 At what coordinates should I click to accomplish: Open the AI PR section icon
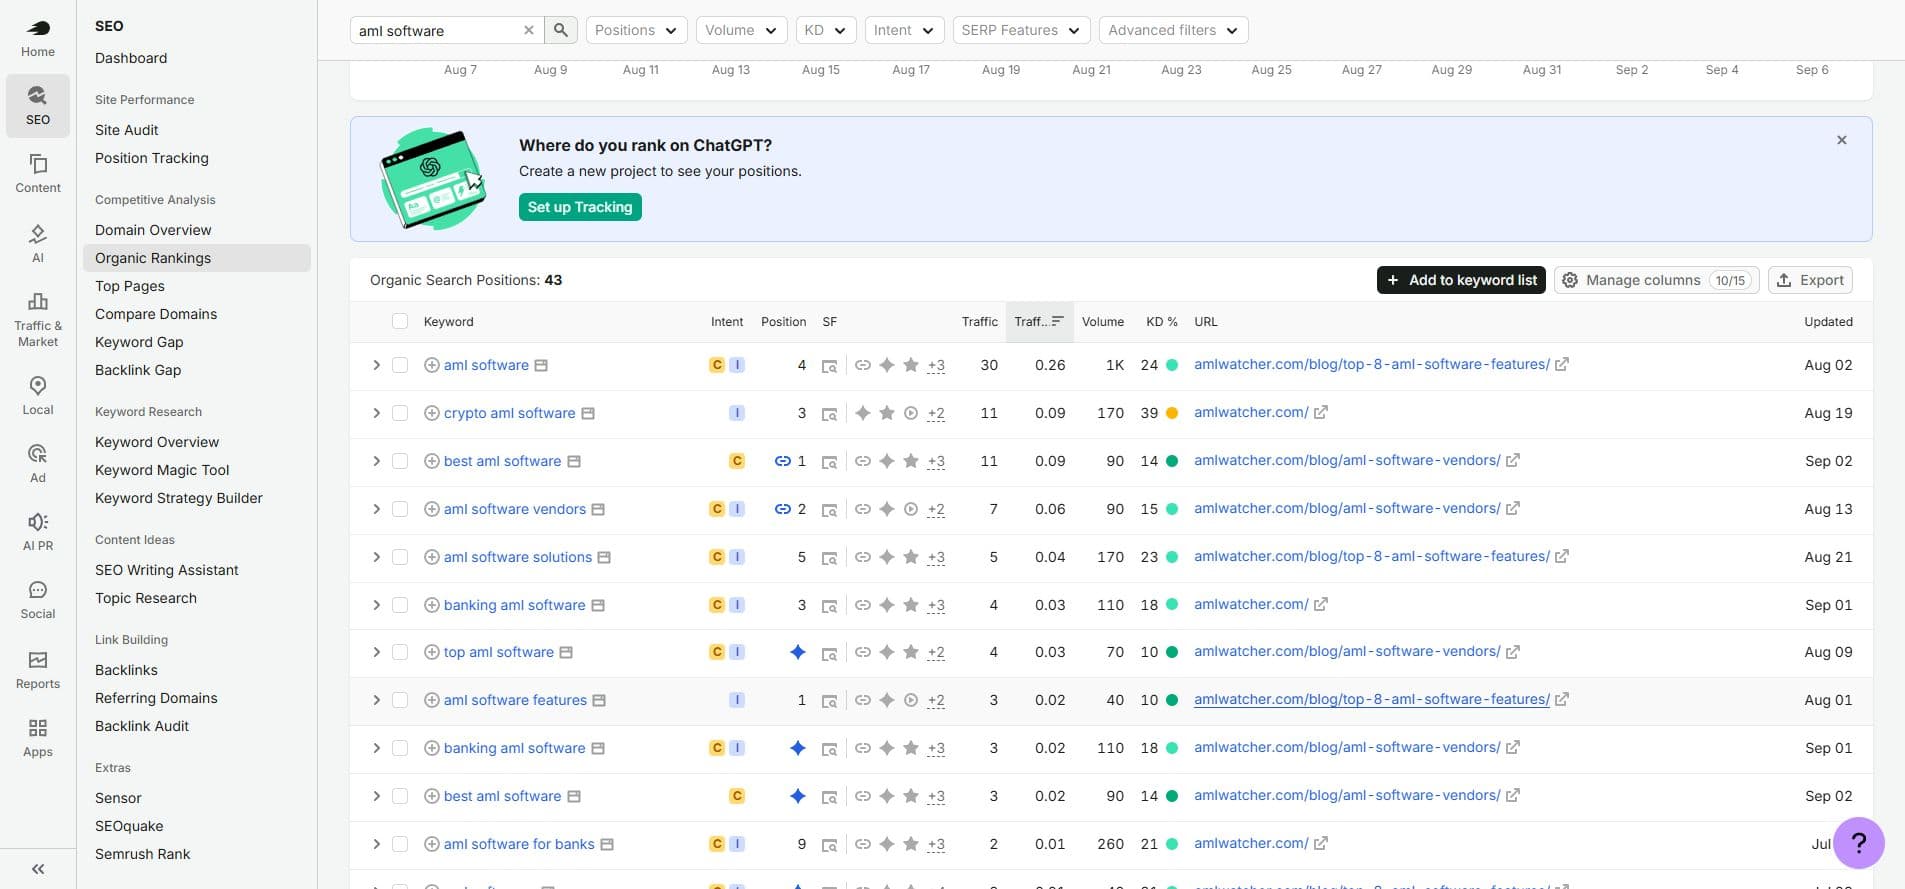(38, 531)
